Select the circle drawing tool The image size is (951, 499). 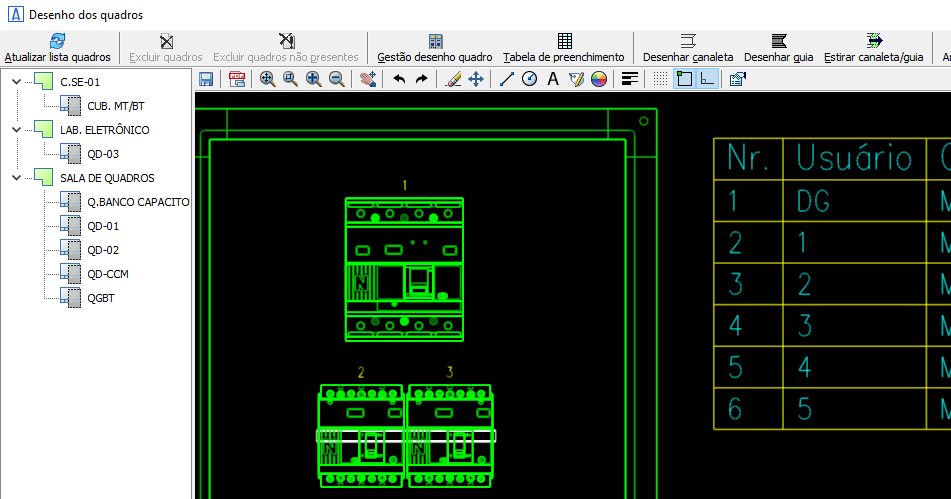pos(529,79)
